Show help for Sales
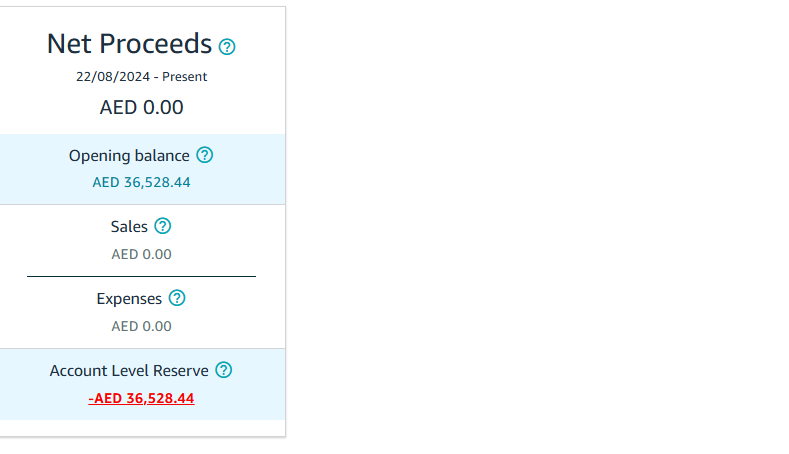The width and height of the screenshot is (789, 454). click(x=163, y=226)
